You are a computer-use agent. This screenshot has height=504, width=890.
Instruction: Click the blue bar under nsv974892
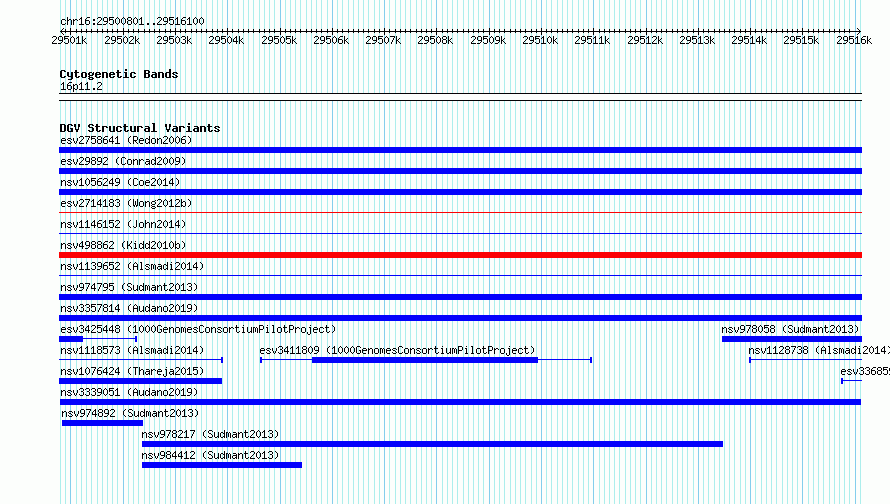(102, 423)
